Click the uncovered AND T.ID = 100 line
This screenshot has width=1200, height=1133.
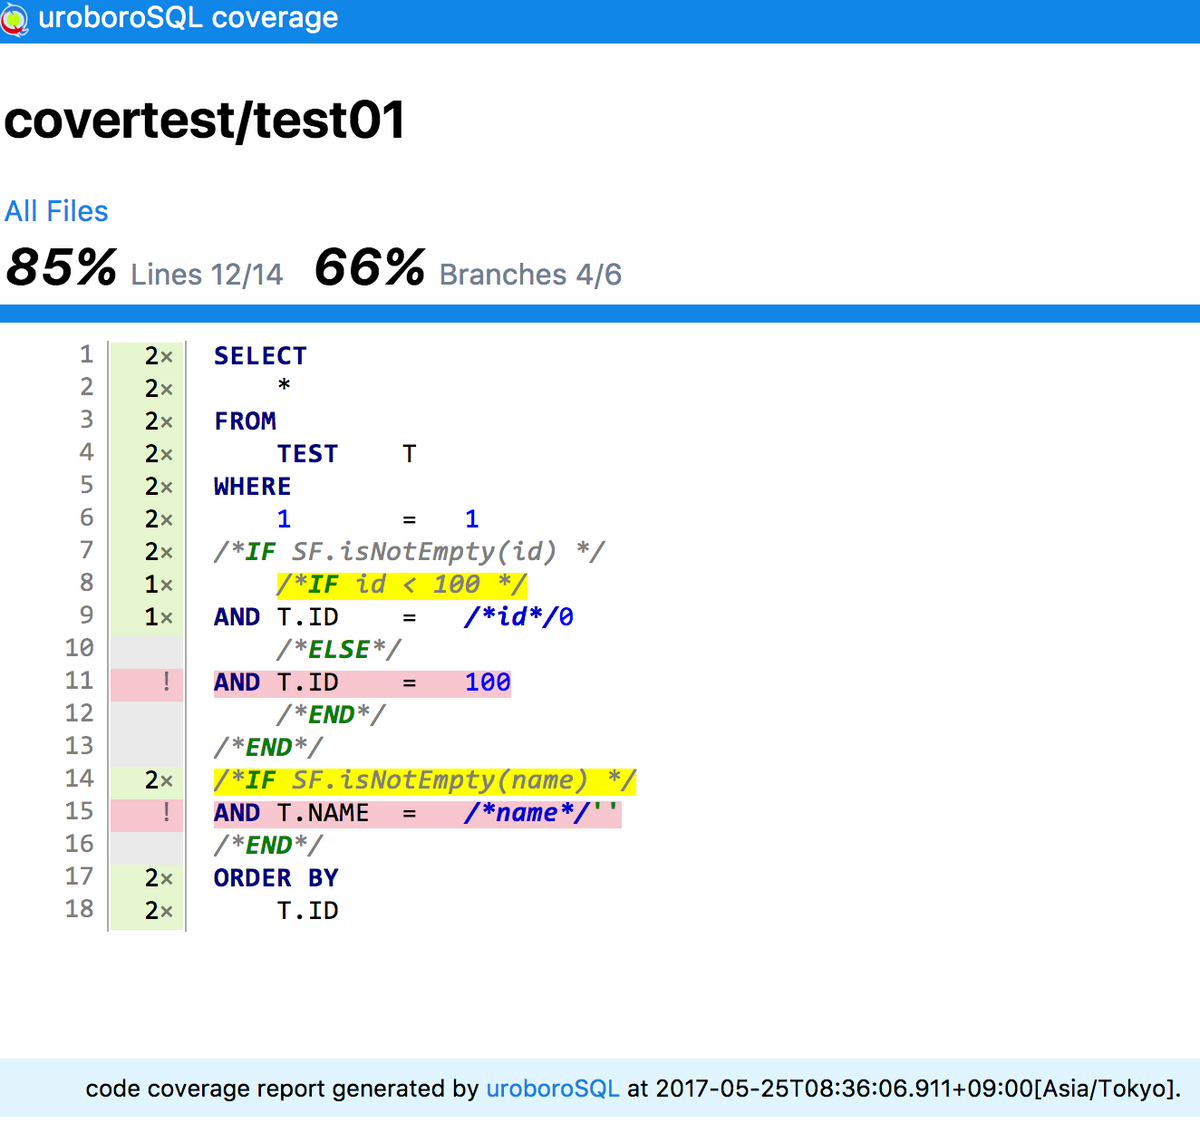point(362,683)
